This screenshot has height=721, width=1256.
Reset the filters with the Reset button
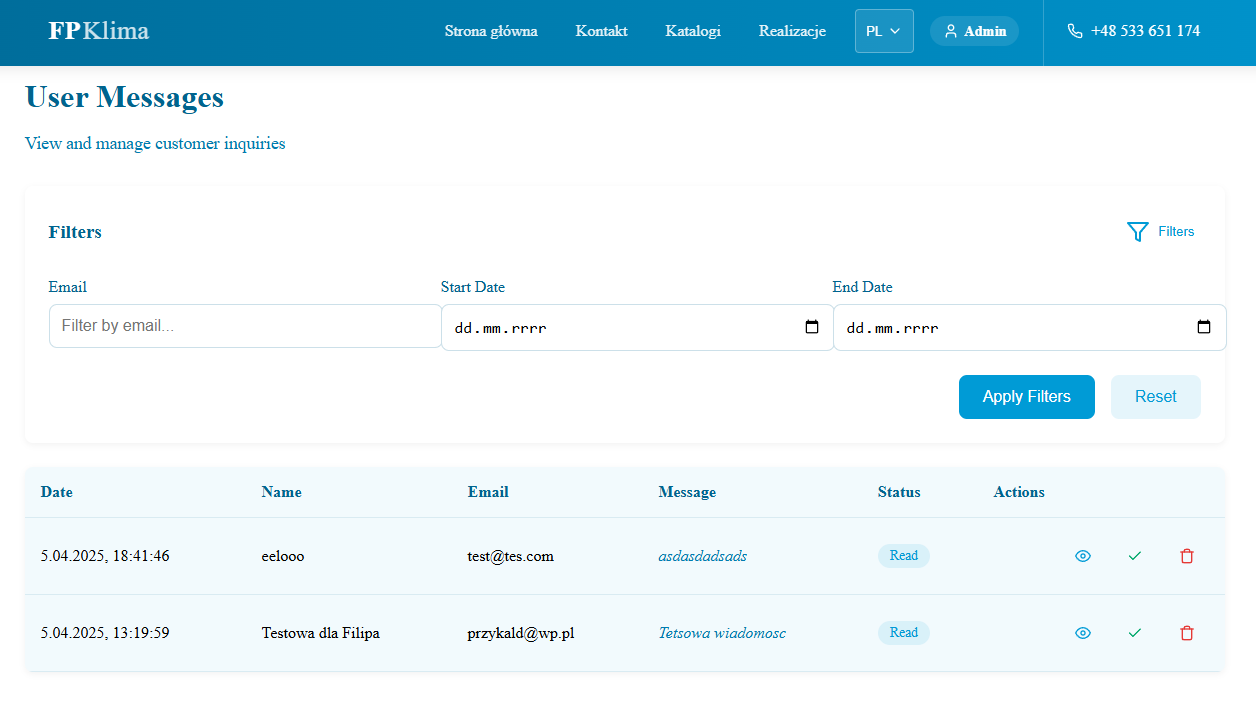click(1155, 397)
